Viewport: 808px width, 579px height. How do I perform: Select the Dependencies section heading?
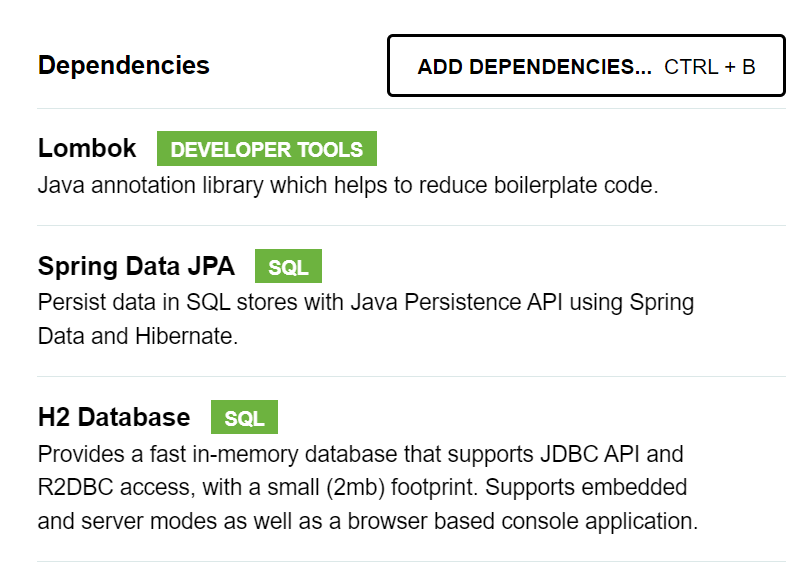tap(124, 66)
